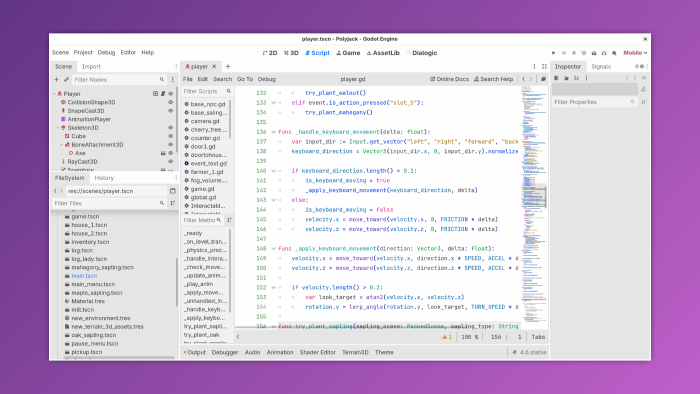Open Online Docs link
Screen dimensions: 700x394
[449, 79]
